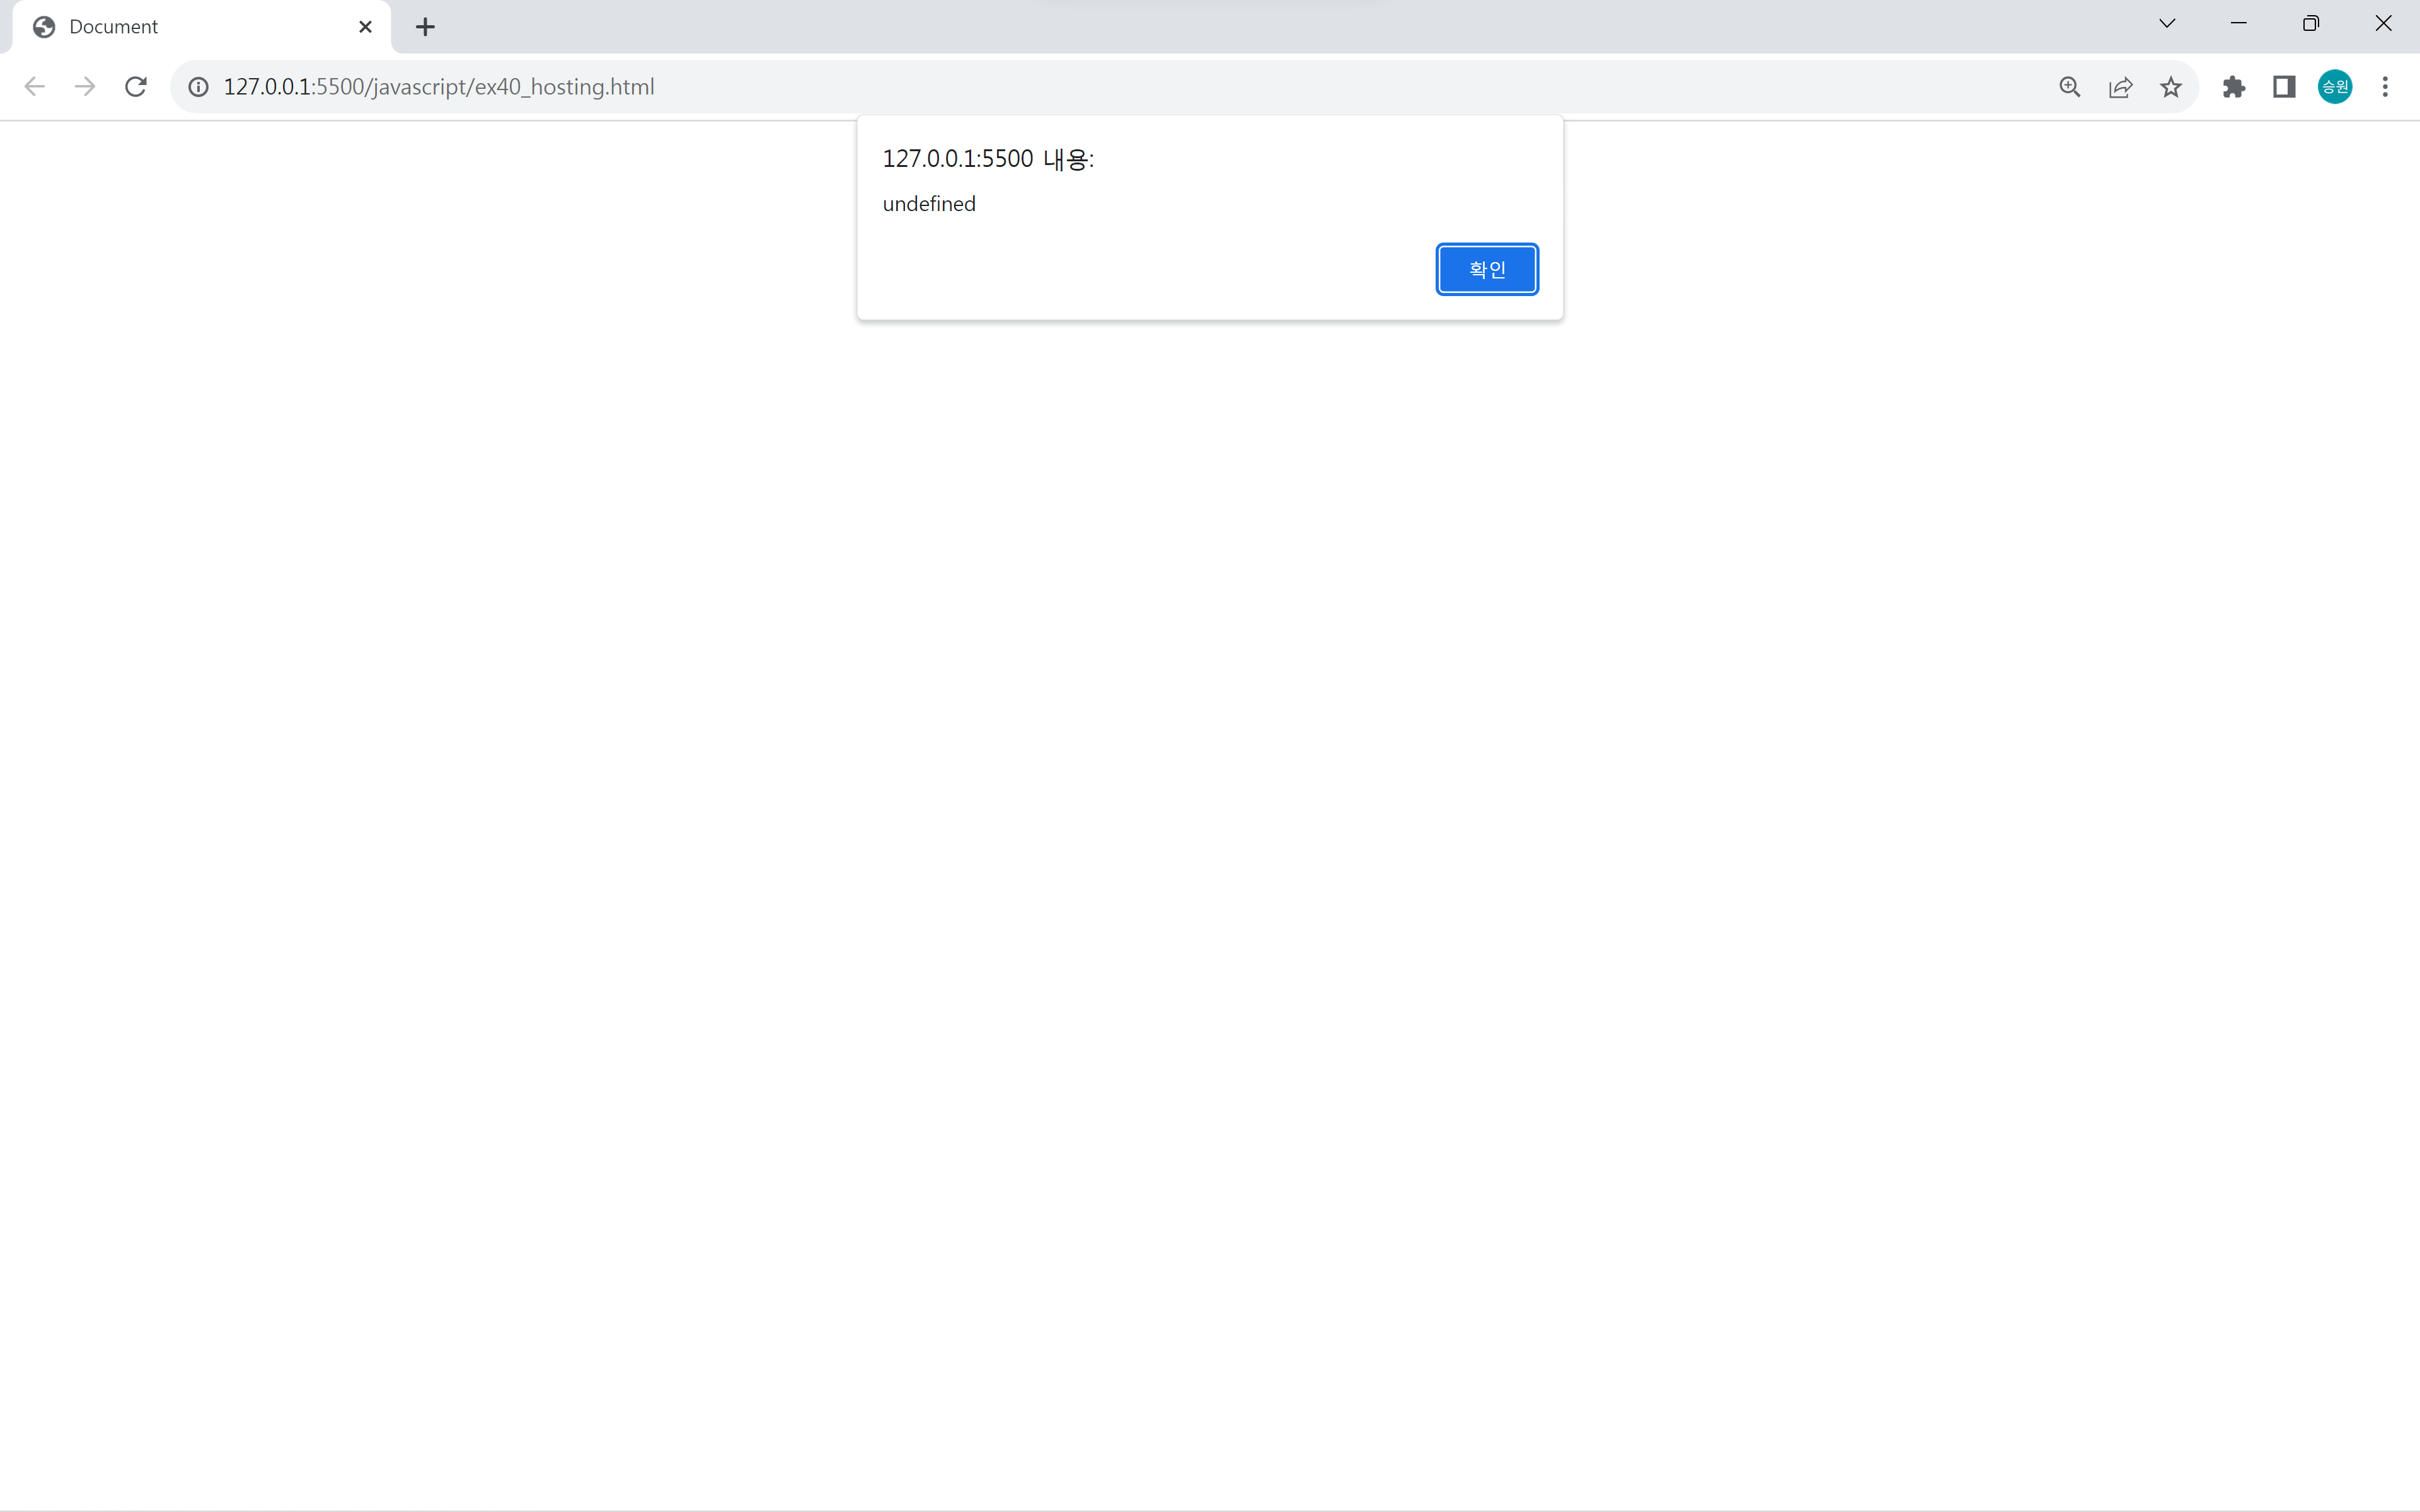Open a new tab
This screenshot has height=1512, width=2420.
pos(425,27)
